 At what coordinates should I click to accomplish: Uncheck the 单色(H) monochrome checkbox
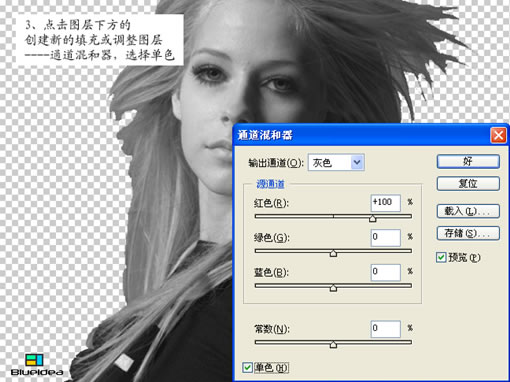tap(247, 368)
